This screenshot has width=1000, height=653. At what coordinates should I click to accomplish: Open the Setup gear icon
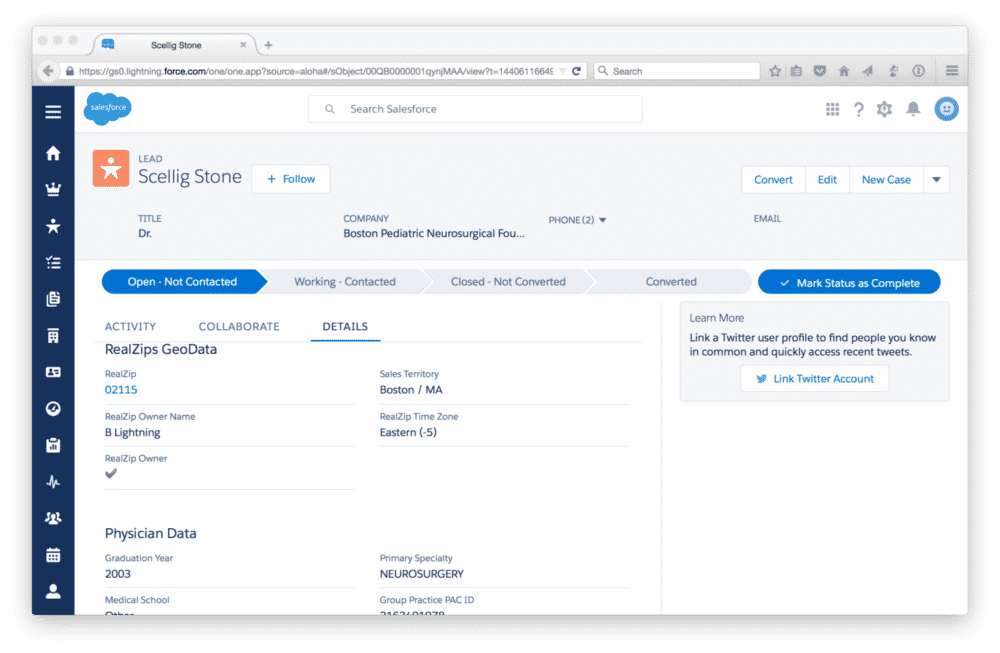[884, 109]
